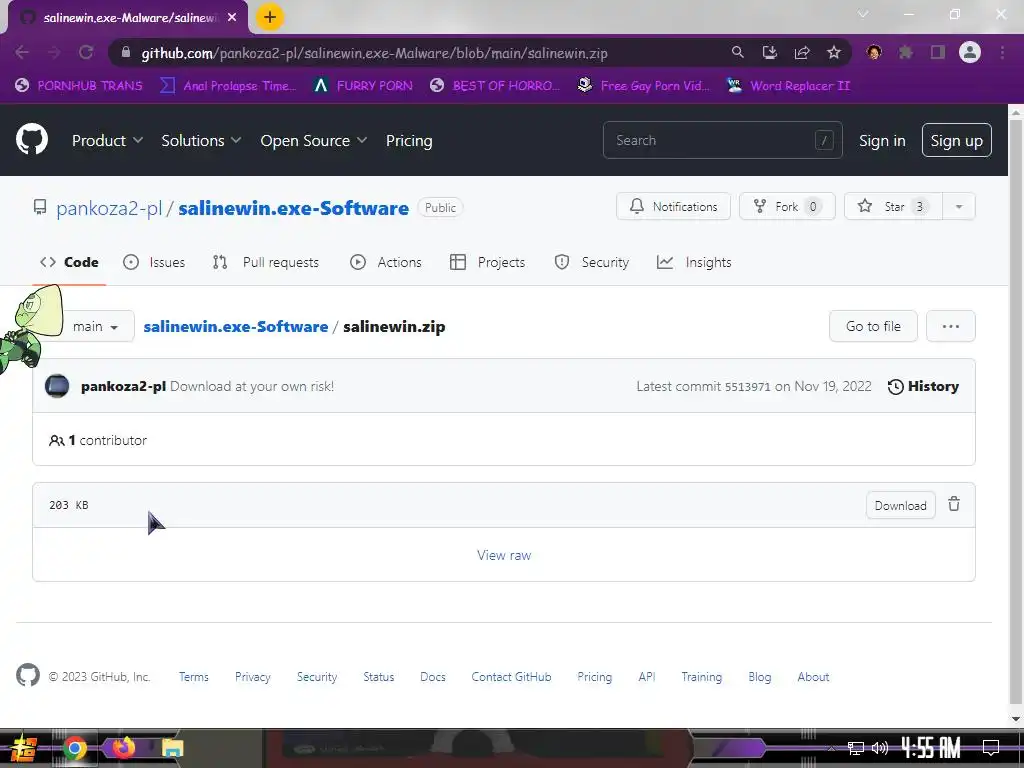The image size is (1024, 768).
Task: Expand the Open Source menu
Action: click(313, 140)
